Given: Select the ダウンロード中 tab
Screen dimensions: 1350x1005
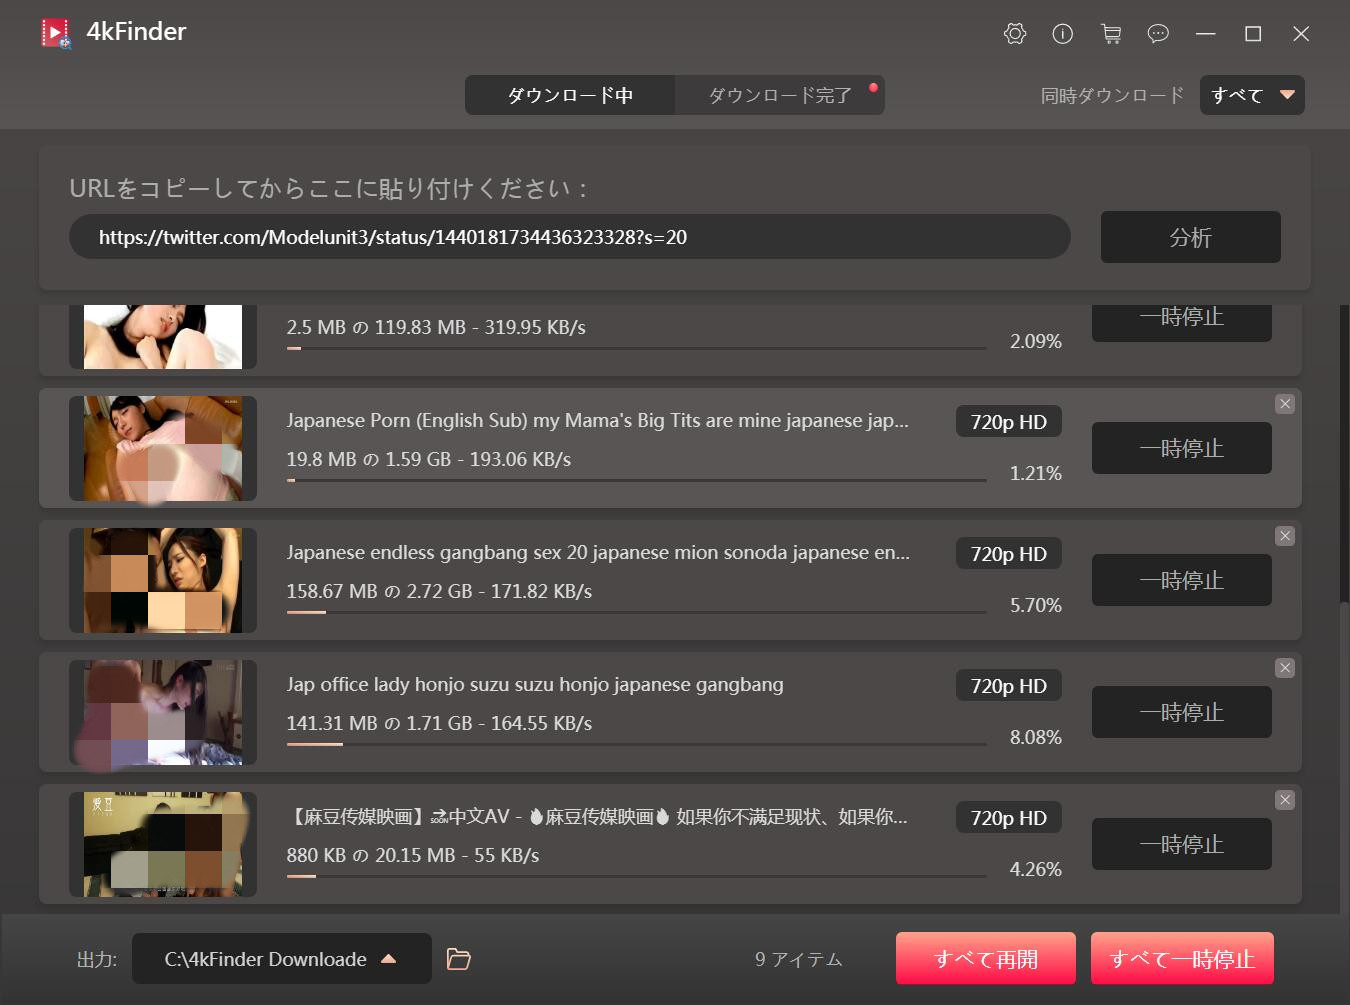Looking at the screenshot, I should [570, 95].
